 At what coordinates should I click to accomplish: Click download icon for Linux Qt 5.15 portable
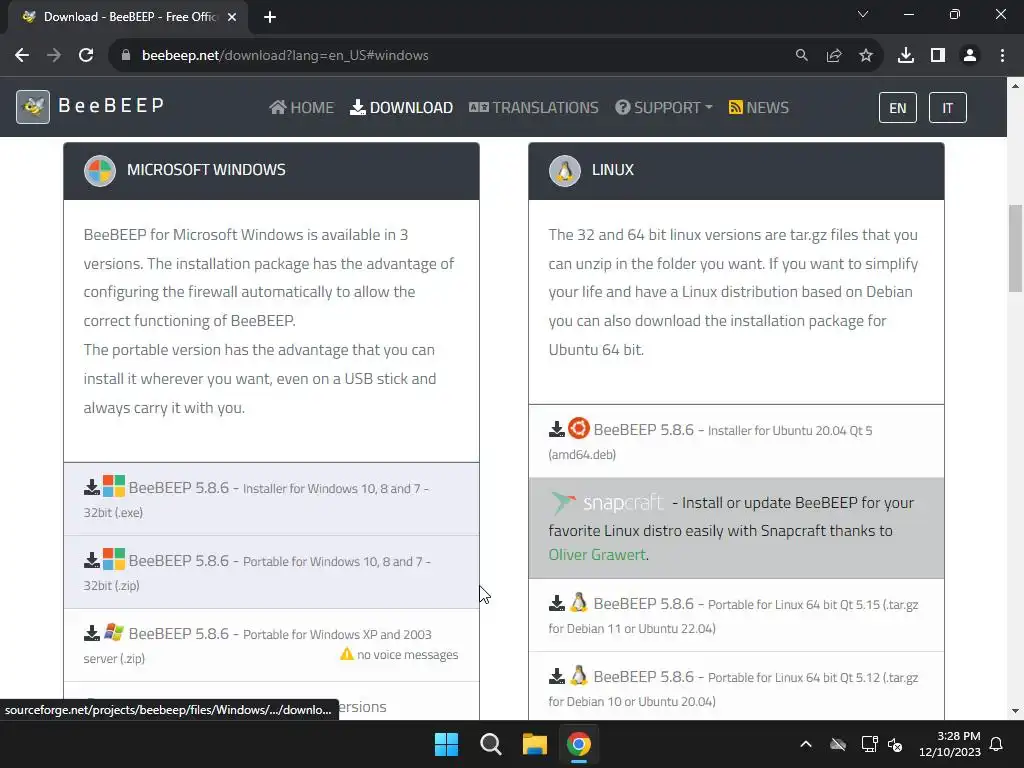pyautogui.click(x=556, y=603)
